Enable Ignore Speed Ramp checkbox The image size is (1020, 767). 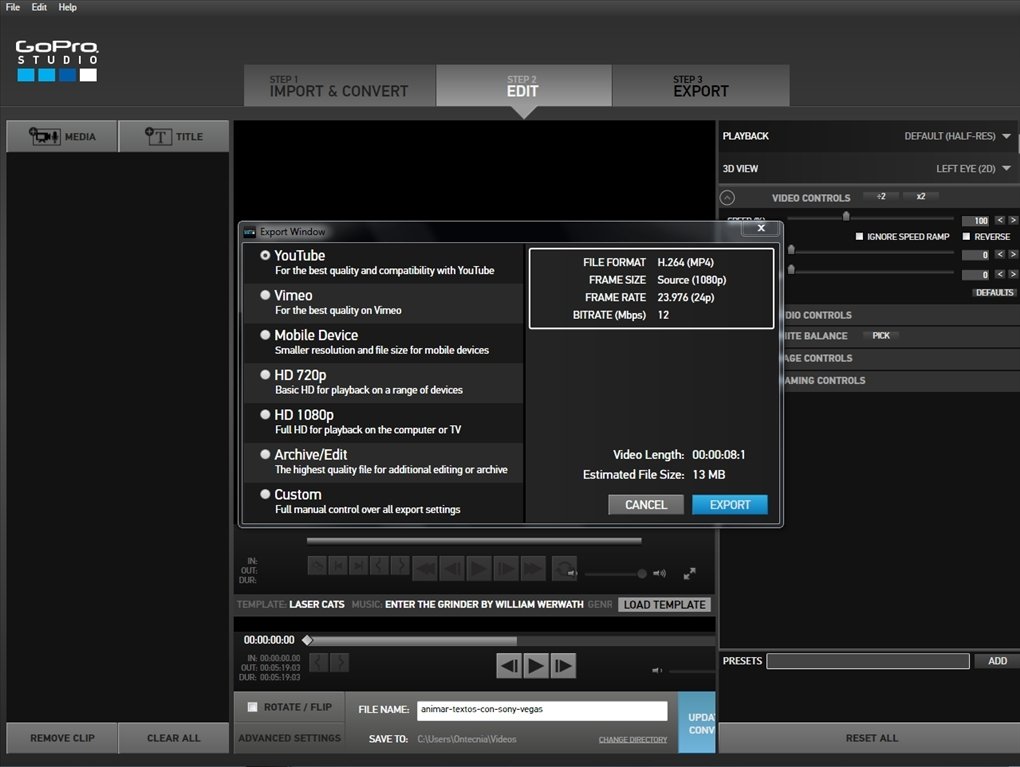point(859,236)
